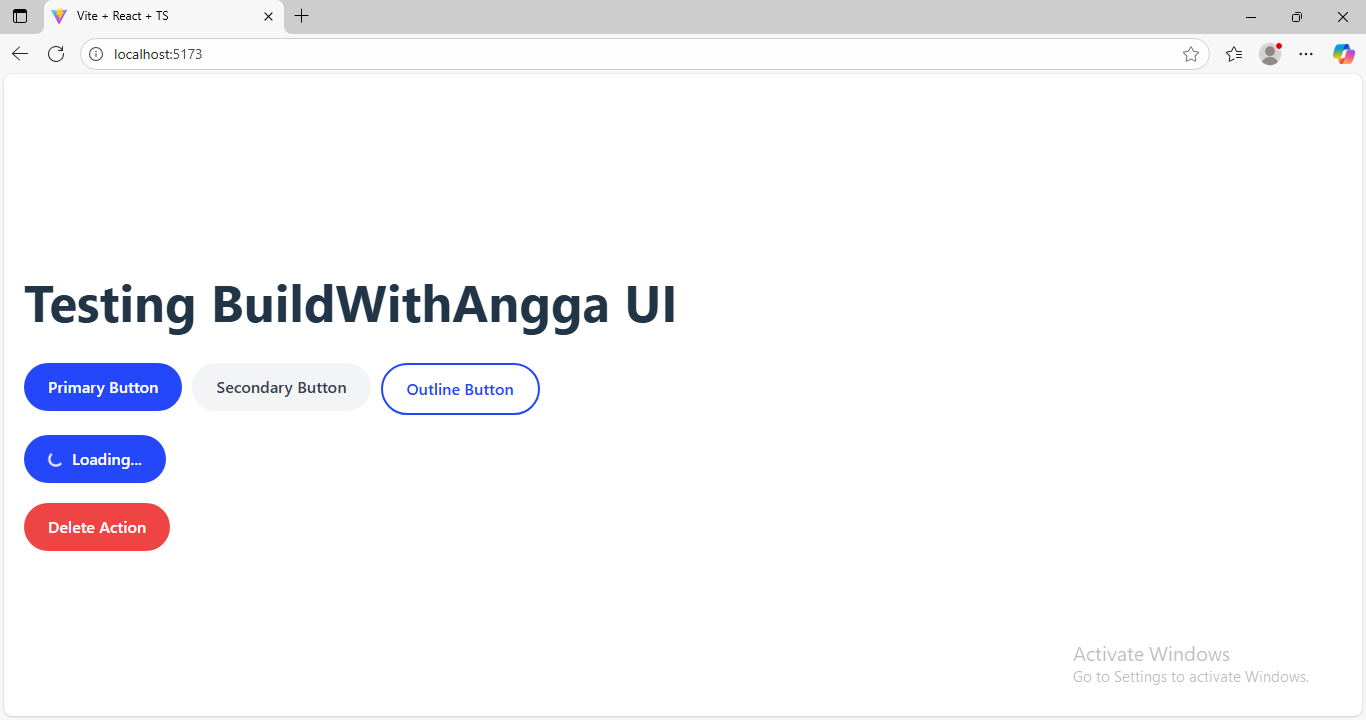Add this page to favorites star
The width and height of the screenshot is (1366, 720).
[x=1190, y=54]
